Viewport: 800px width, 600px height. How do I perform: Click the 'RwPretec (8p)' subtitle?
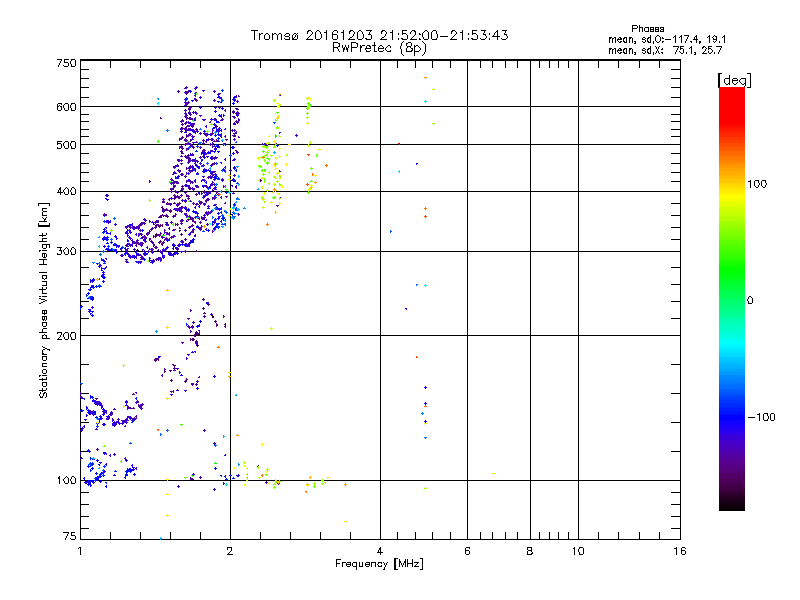click(x=379, y=48)
